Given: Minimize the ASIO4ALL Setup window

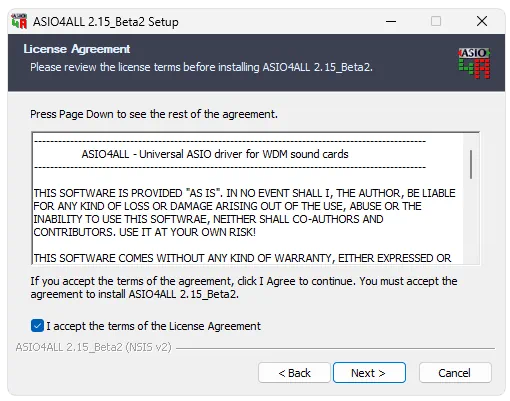Looking at the screenshot, I should click(x=391, y=22).
